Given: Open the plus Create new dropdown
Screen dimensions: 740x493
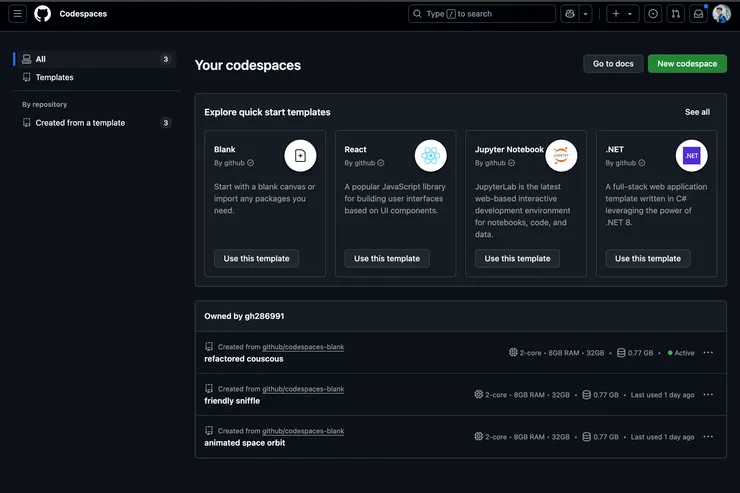Looking at the screenshot, I should pyautogui.click(x=621, y=14).
